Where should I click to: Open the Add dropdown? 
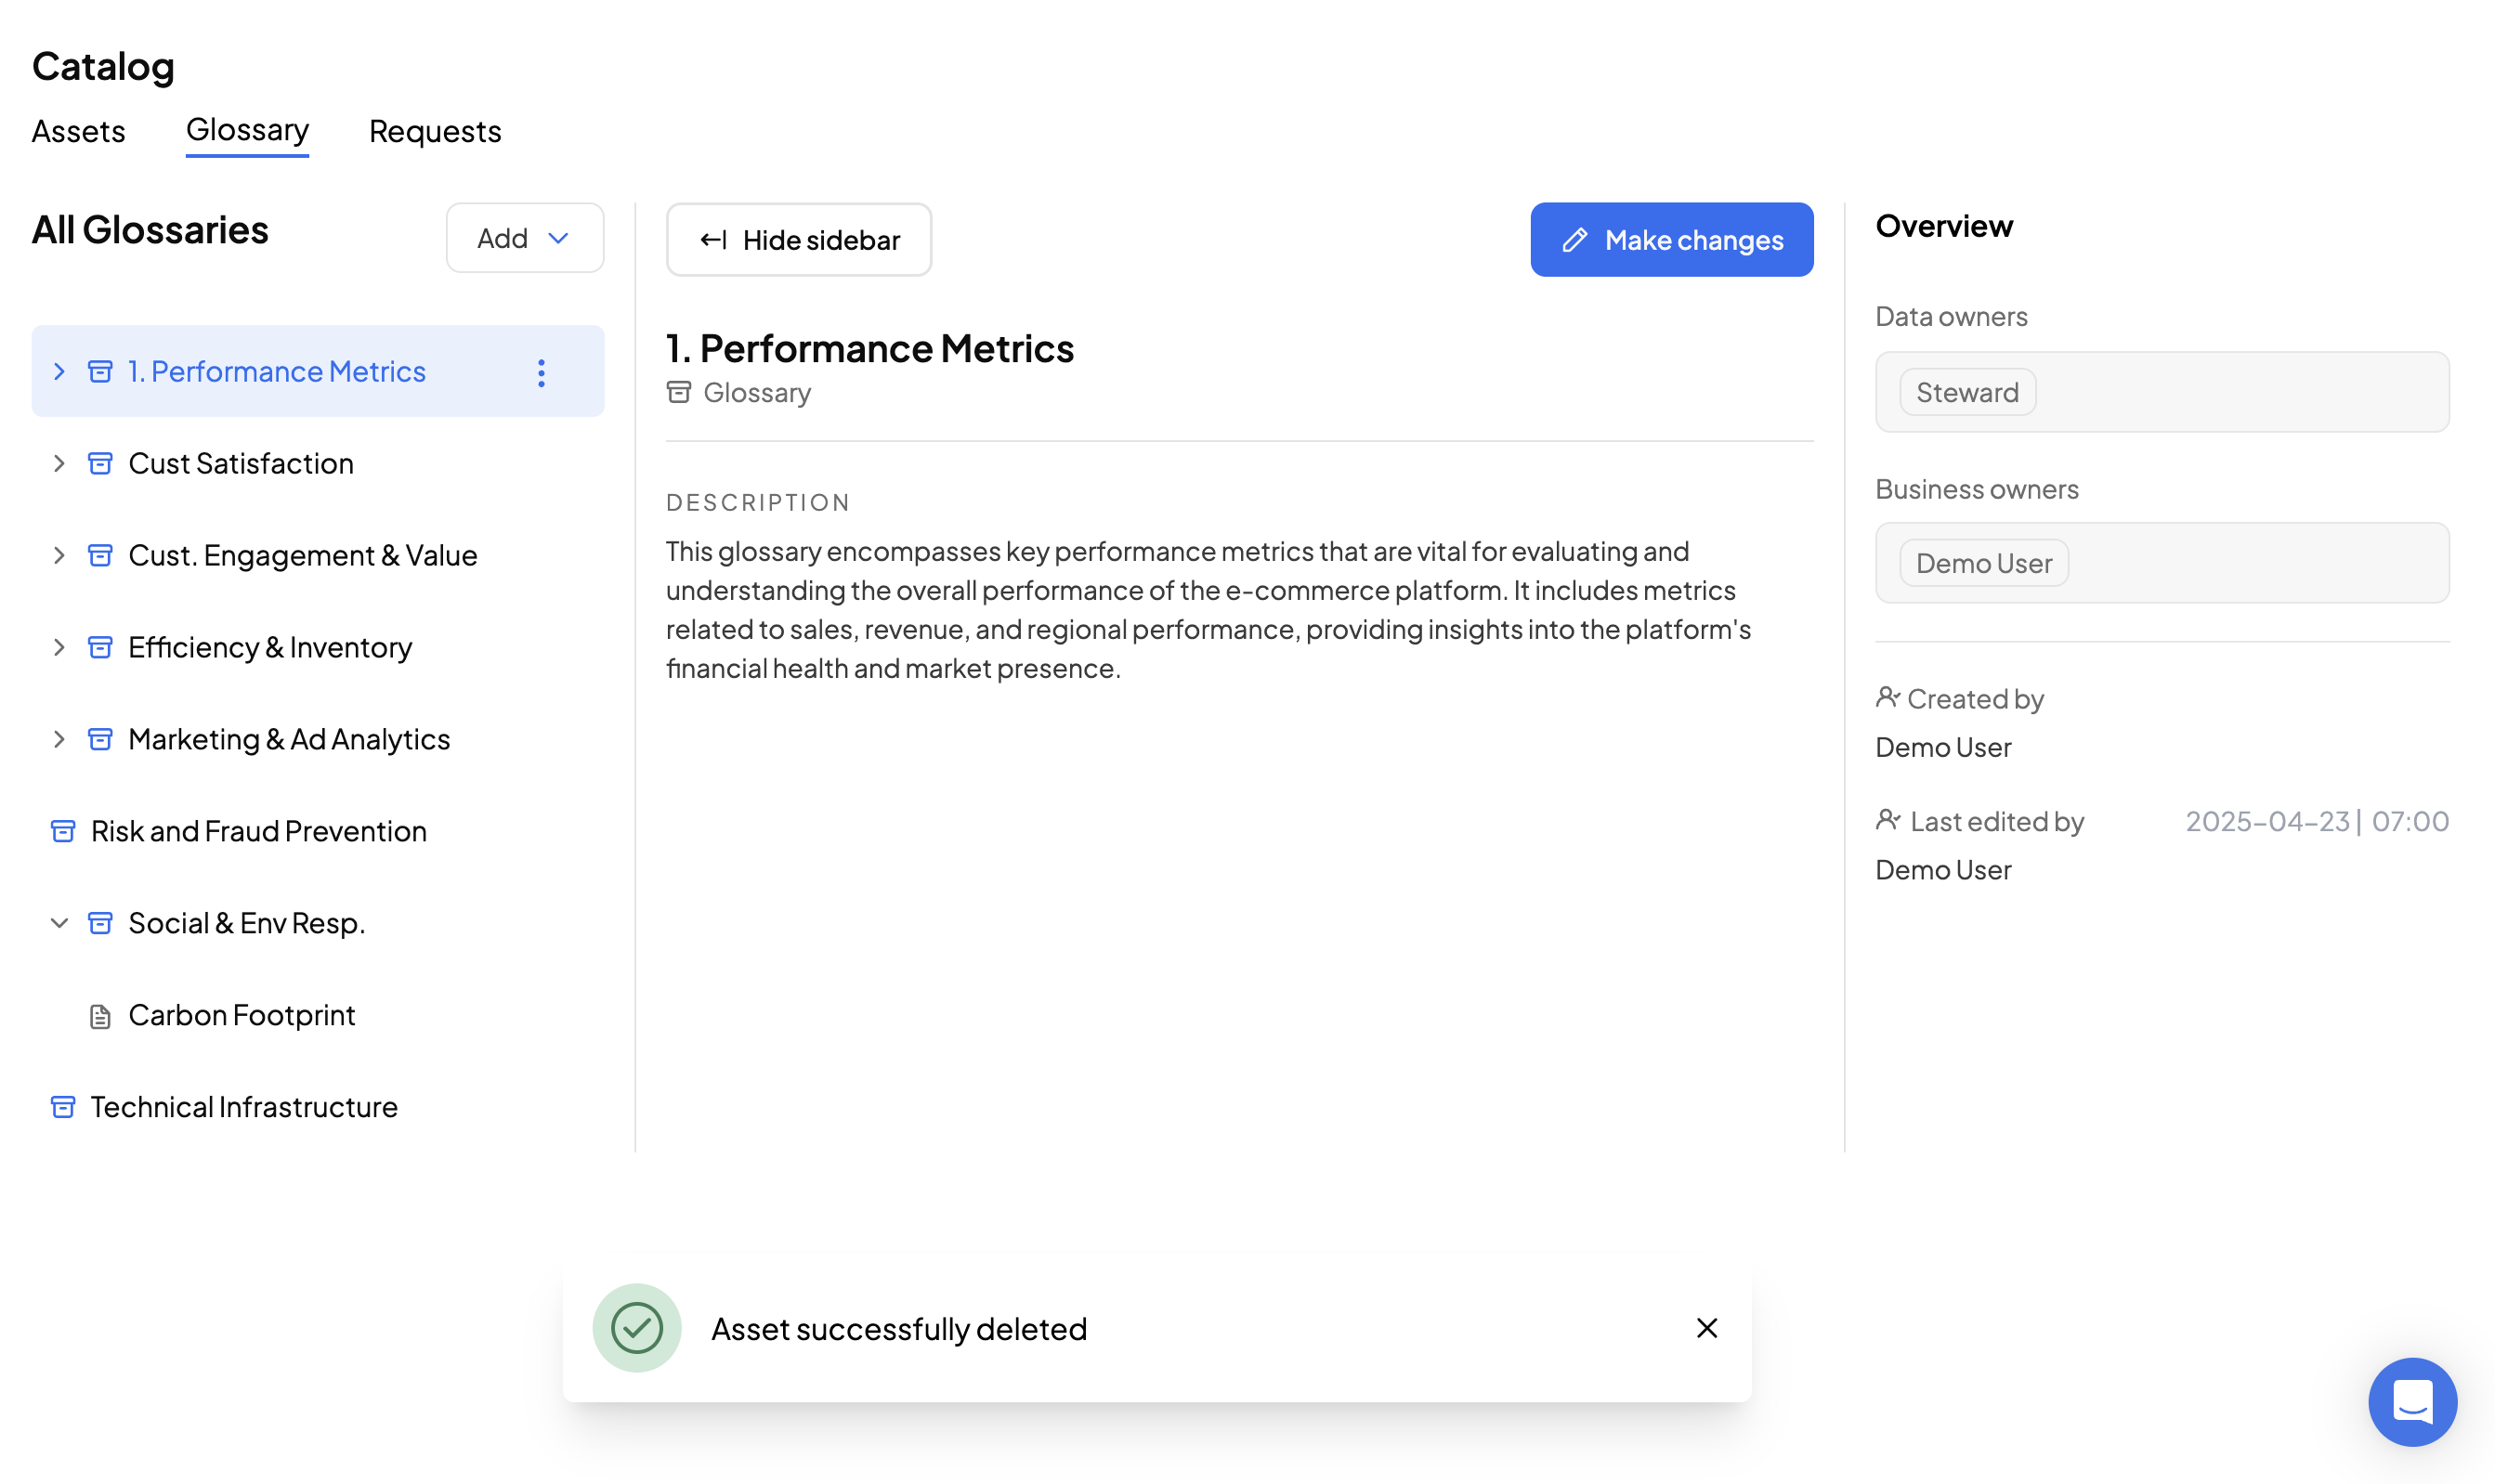pyautogui.click(x=524, y=238)
